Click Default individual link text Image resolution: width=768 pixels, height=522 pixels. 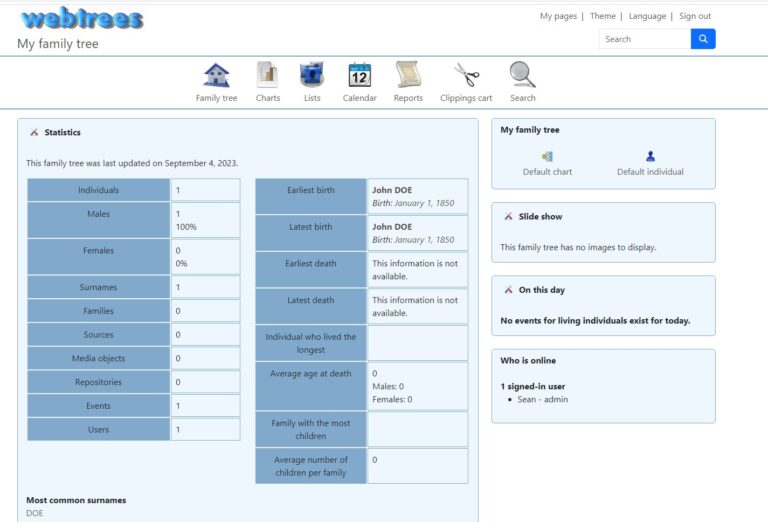coord(650,172)
